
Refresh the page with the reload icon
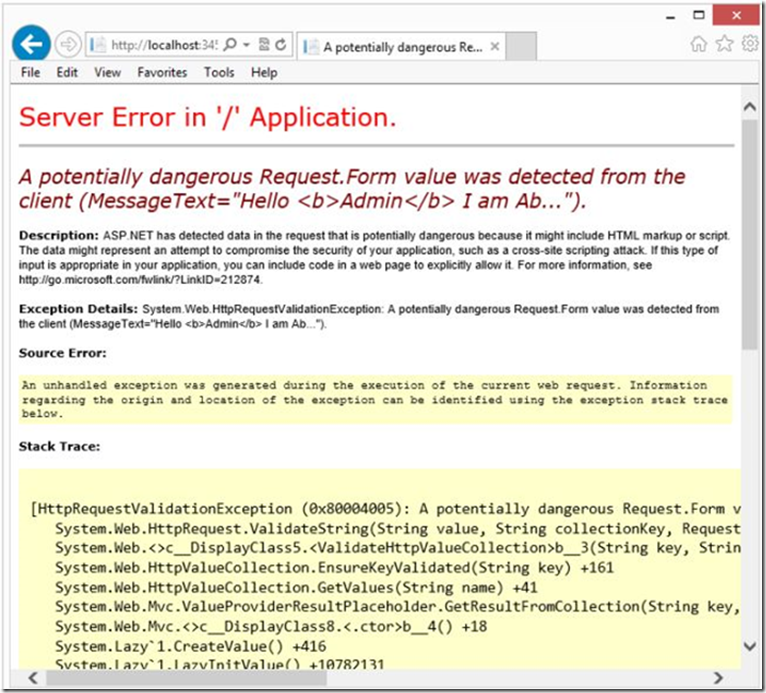coord(281,45)
